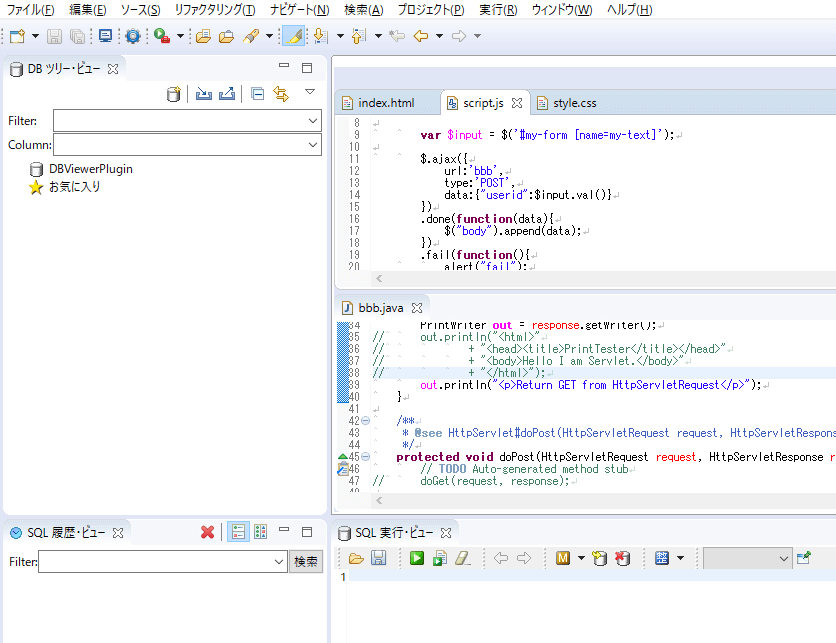This screenshot has width=836, height=643.
Task: Click the blue gear icon in toolbar
Action: point(133,36)
